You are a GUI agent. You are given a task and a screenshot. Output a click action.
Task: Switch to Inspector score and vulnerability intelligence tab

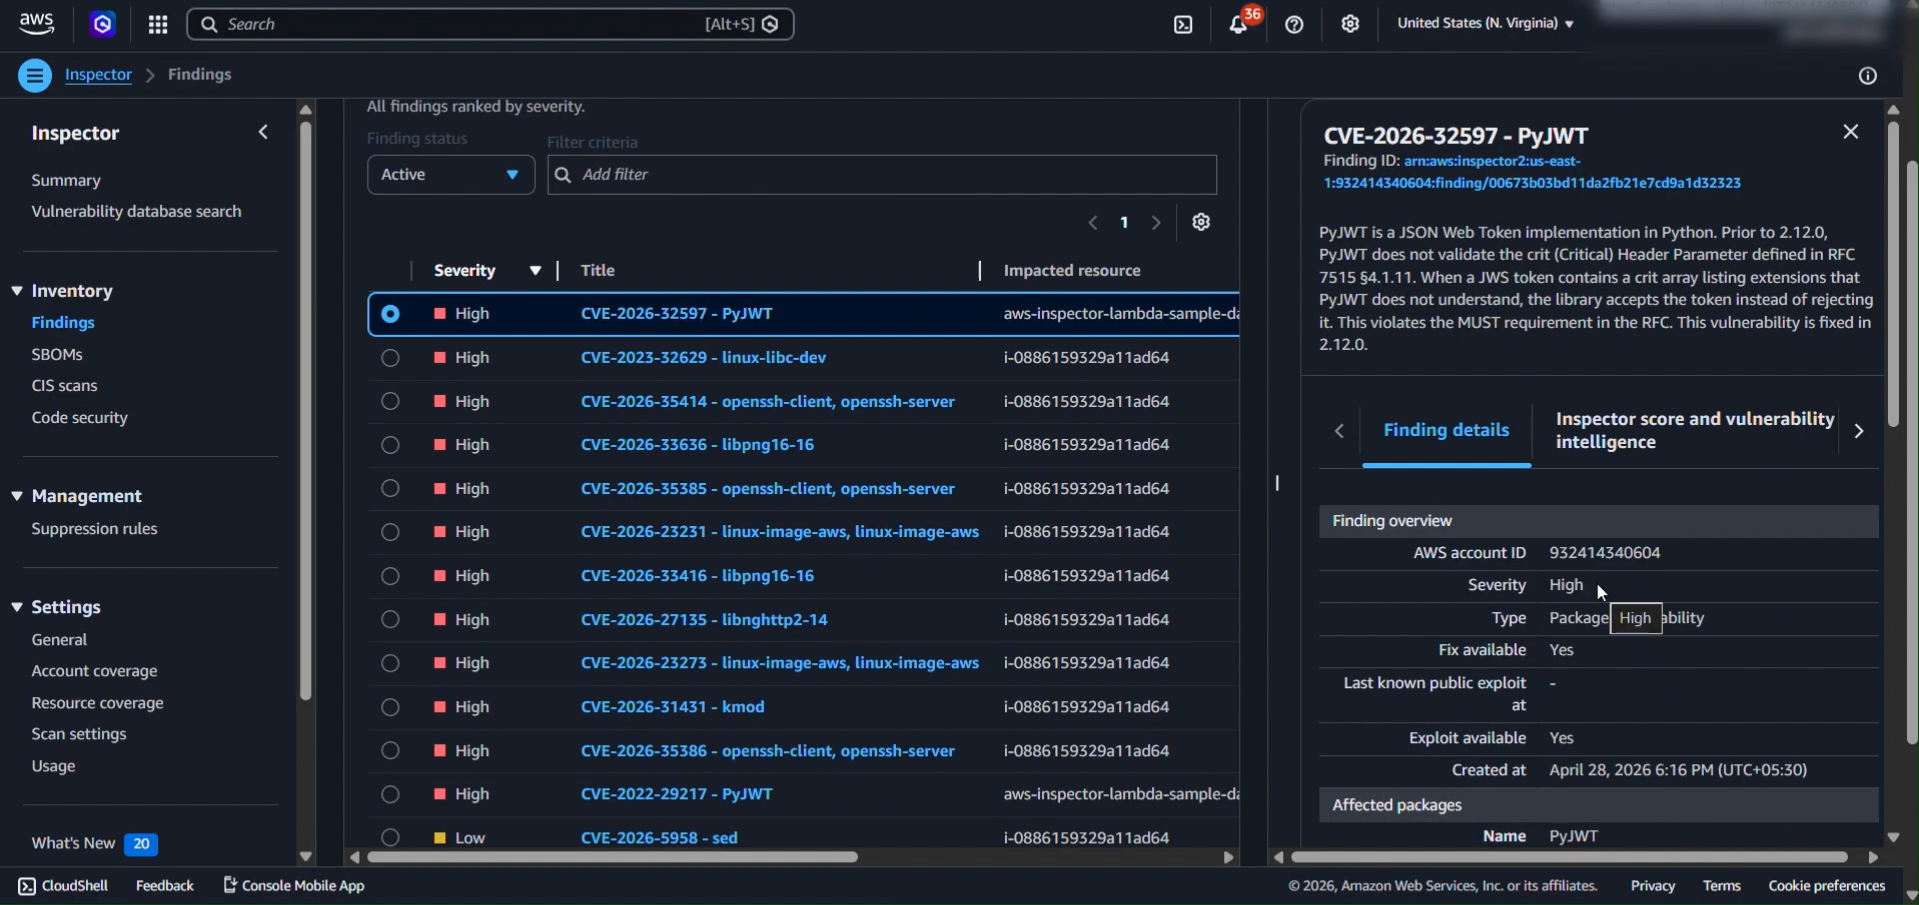1695,431
